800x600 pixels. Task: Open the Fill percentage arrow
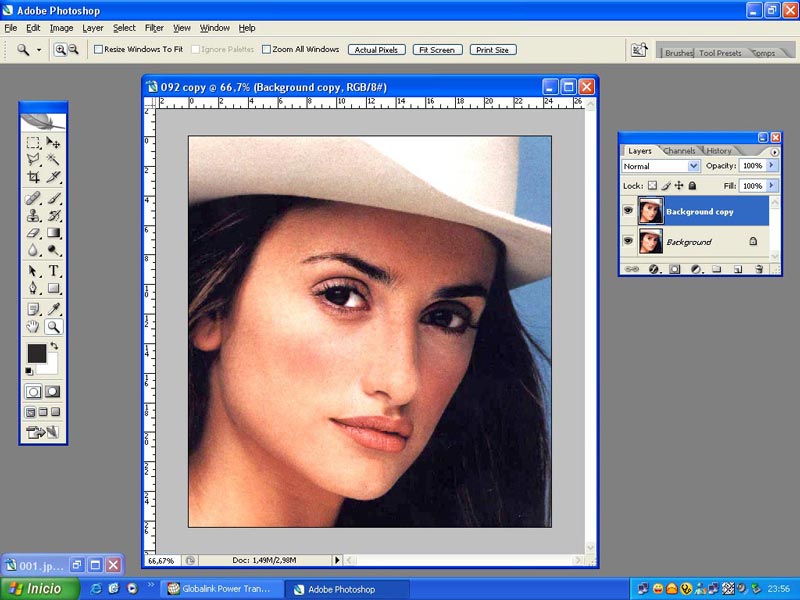point(772,186)
